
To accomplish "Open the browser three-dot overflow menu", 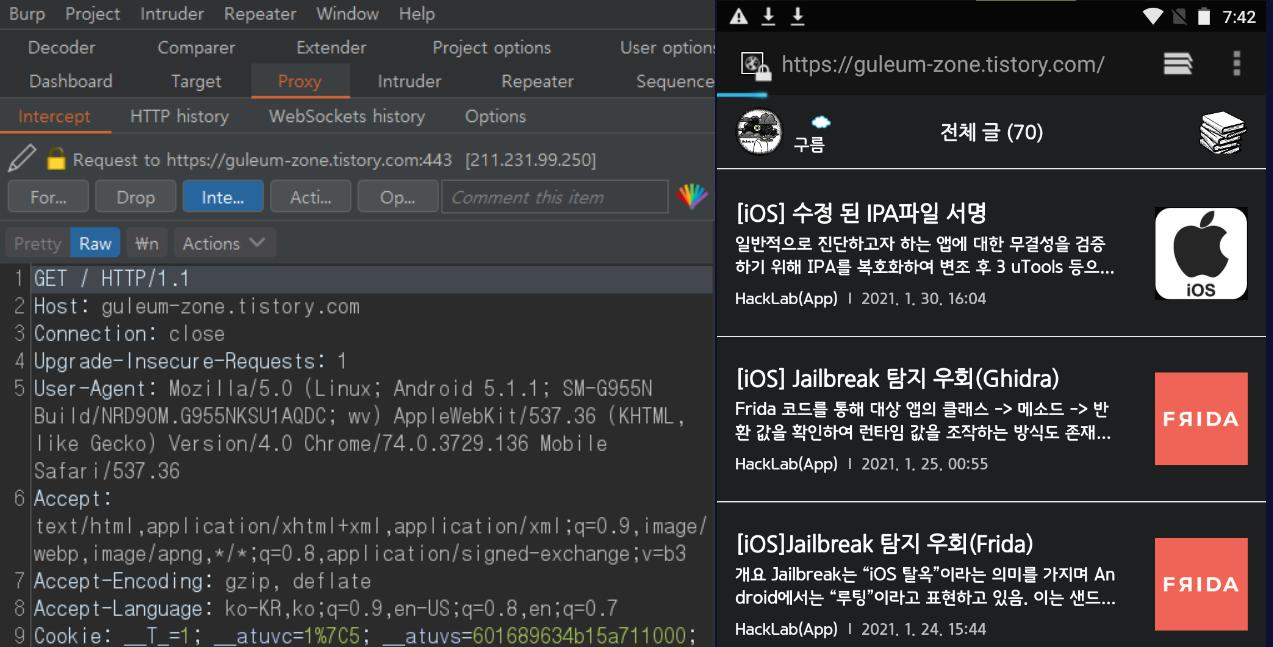I will click(1236, 63).
